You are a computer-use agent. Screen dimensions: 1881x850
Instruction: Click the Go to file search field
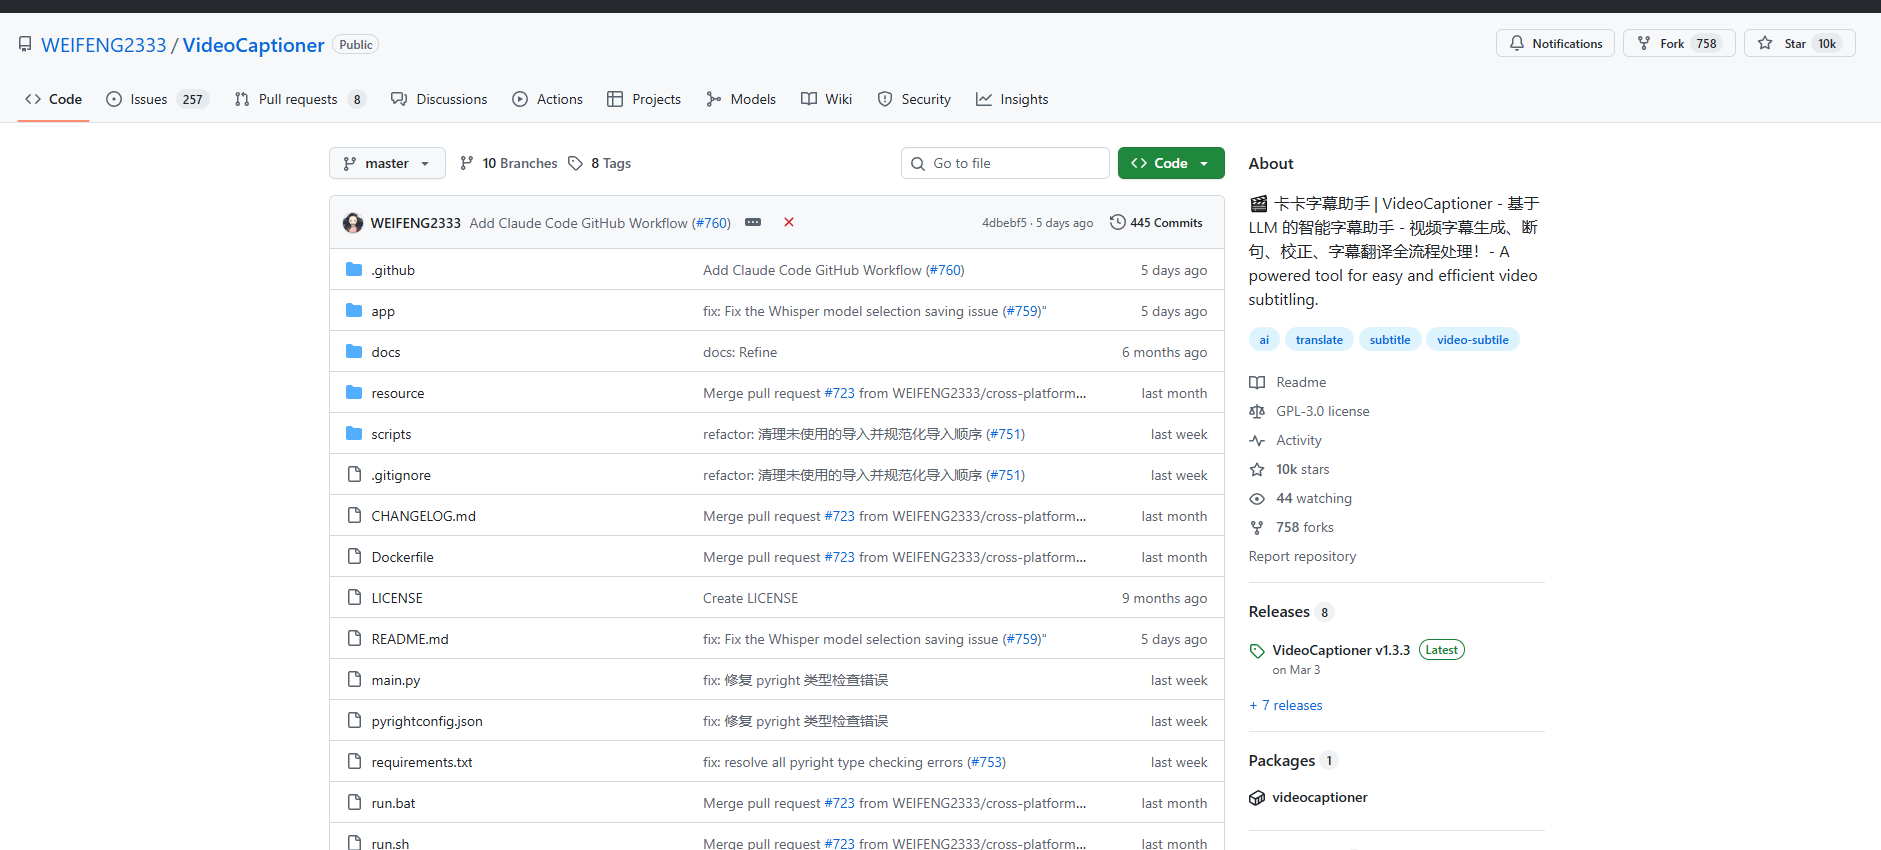pyautogui.click(x=1005, y=163)
